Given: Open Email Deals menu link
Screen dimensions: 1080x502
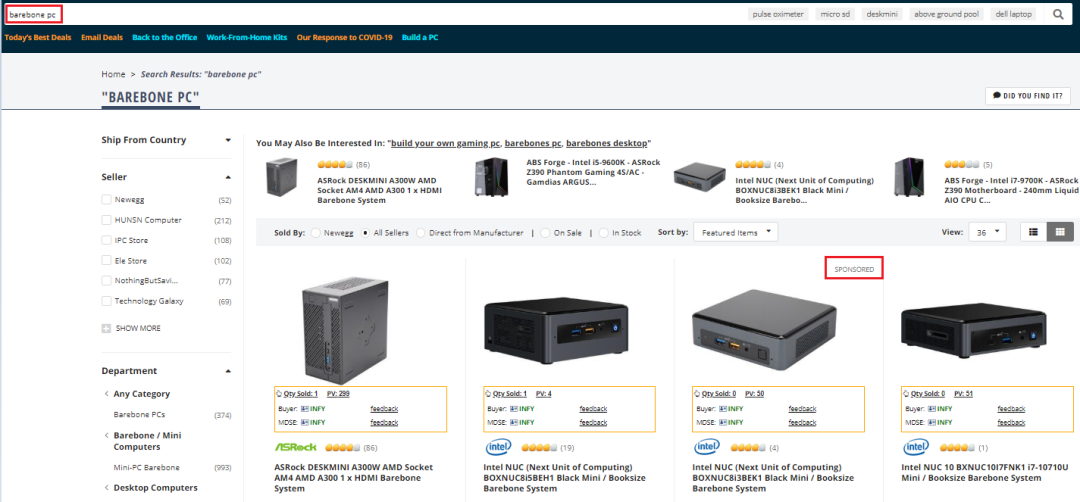Looking at the screenshot, I should pos(102,37).
